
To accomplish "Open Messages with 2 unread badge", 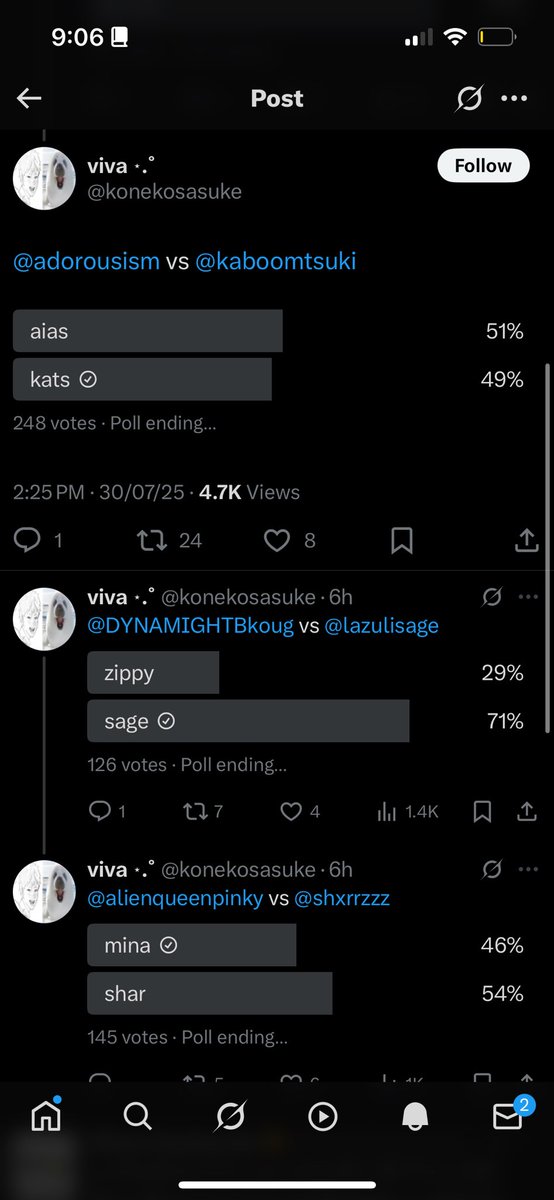I will [x=509, y=1115].
